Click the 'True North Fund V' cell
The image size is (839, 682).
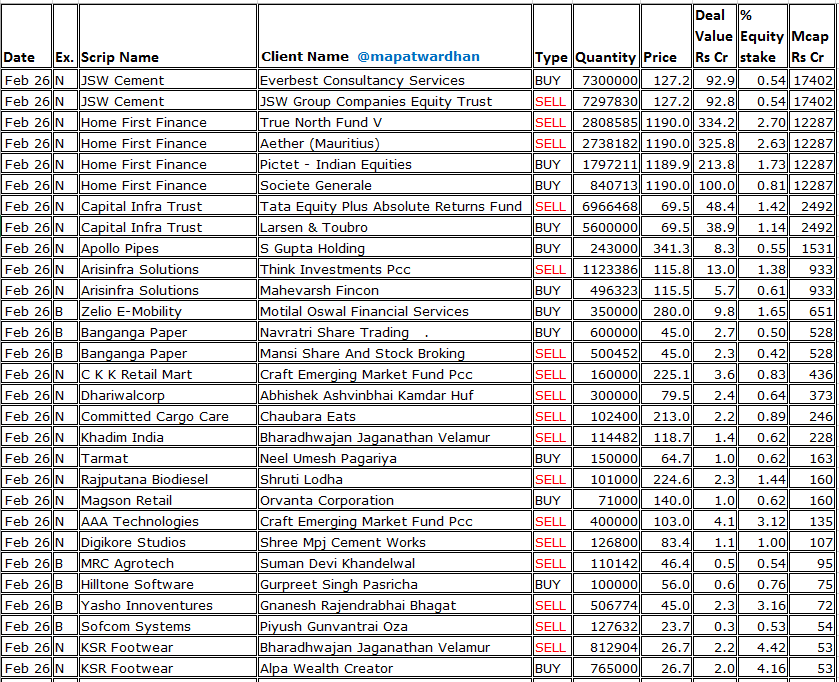coord(395,122)
